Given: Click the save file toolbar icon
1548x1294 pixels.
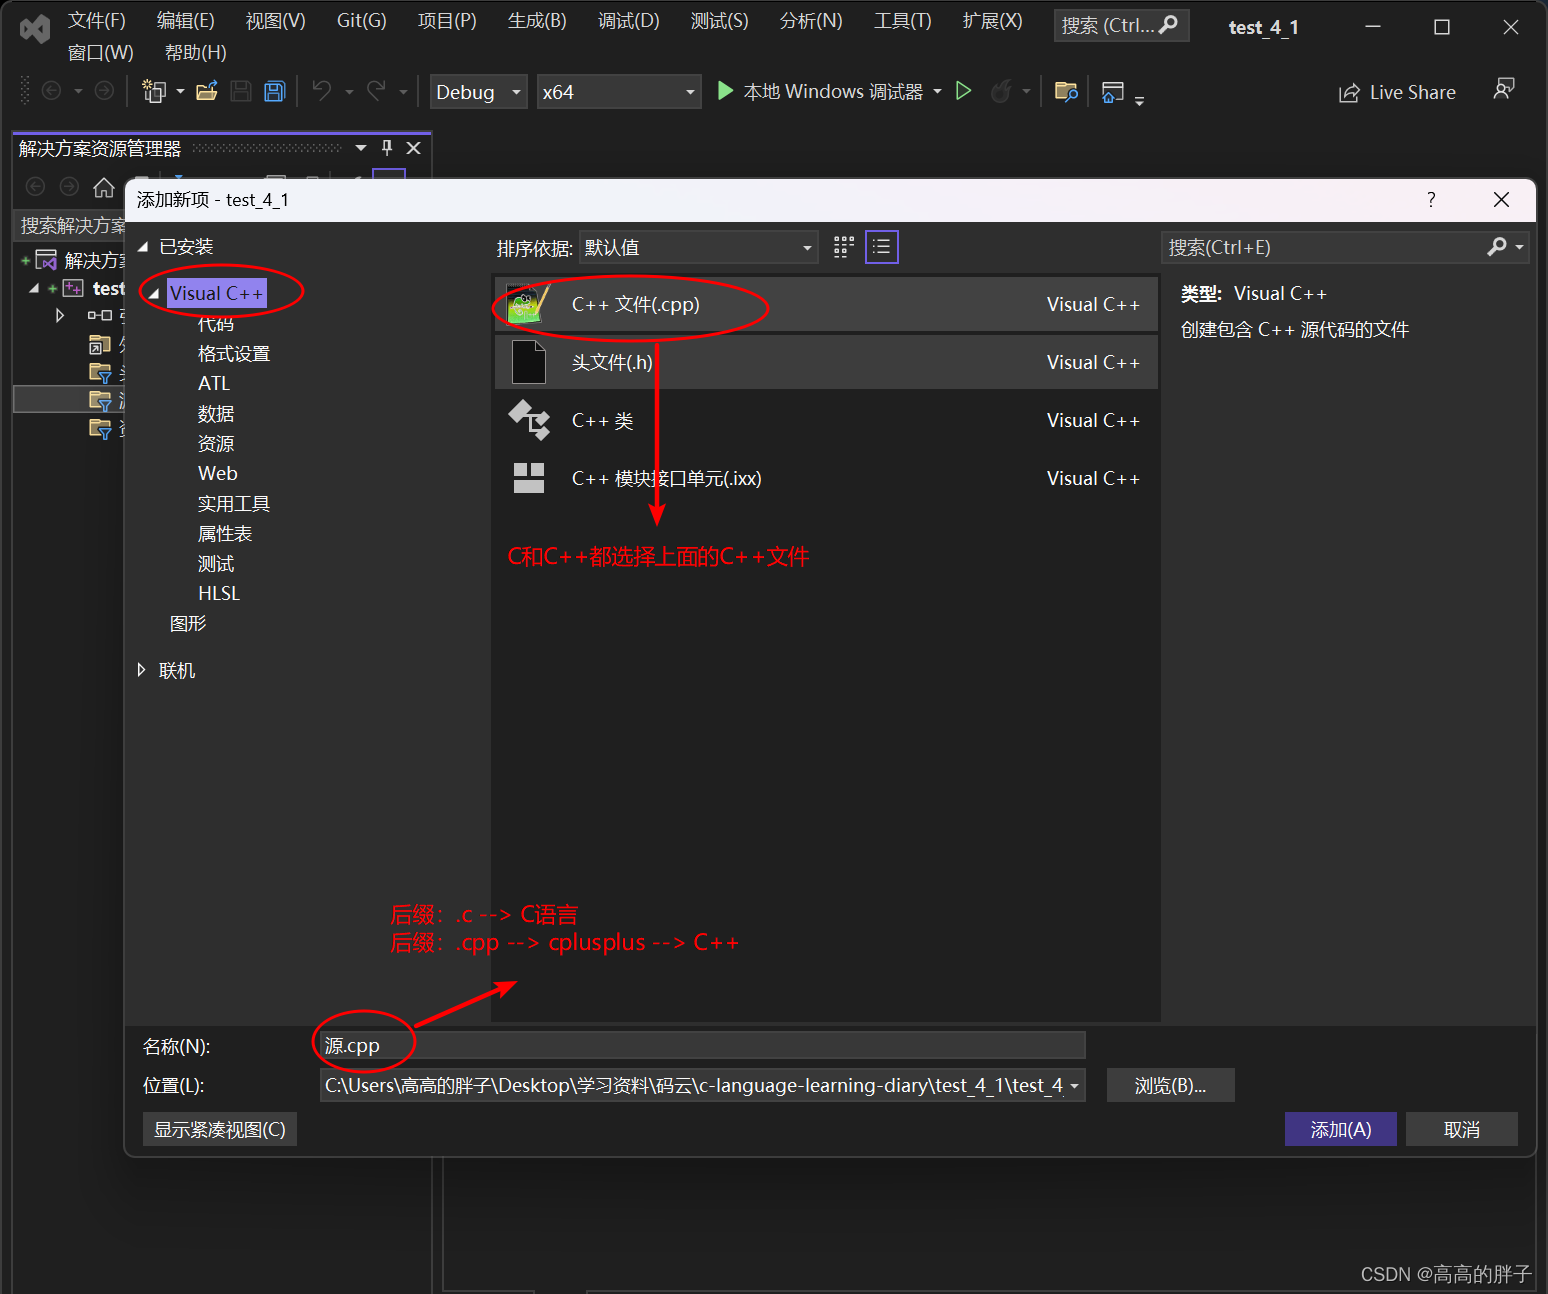Looking at the screenshot, I should pyautogui.click(x=241, y=91).
